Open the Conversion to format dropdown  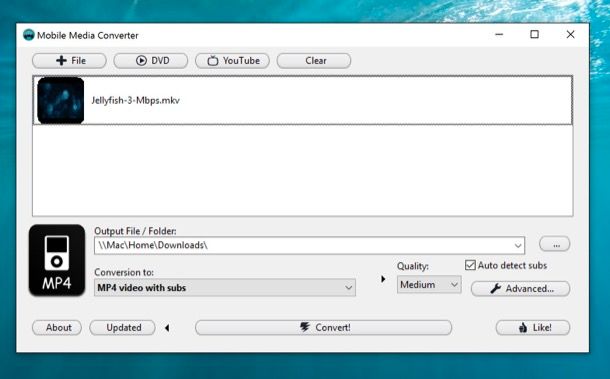pyautogui.click(x=225, y=288)
